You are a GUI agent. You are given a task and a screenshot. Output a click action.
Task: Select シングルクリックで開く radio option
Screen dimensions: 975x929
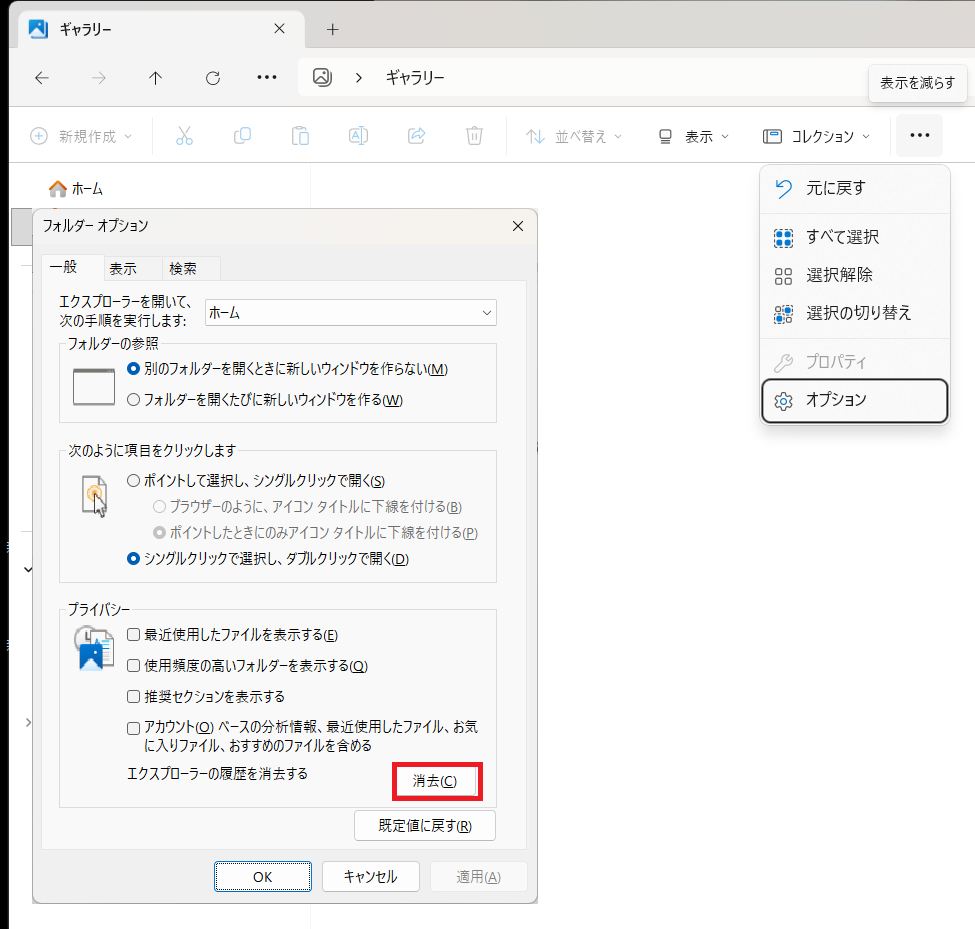(x=256, y=481)
